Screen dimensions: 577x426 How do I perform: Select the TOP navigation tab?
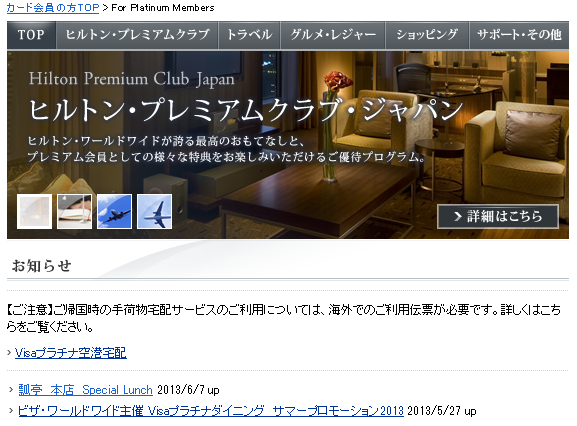click(31, 35)
